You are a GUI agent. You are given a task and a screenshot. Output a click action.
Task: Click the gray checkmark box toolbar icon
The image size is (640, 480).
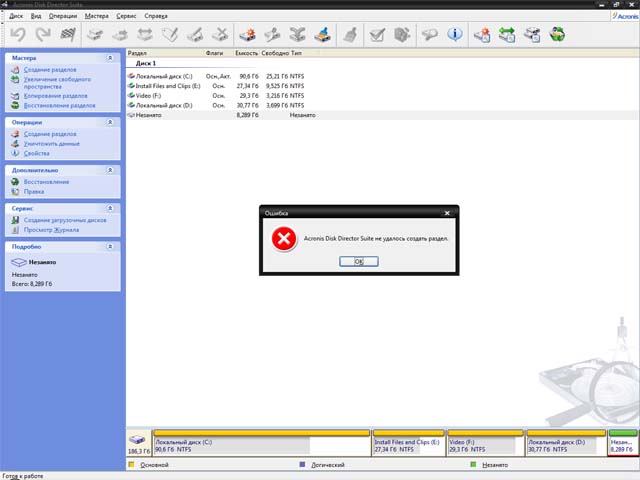tap(377, 35)
